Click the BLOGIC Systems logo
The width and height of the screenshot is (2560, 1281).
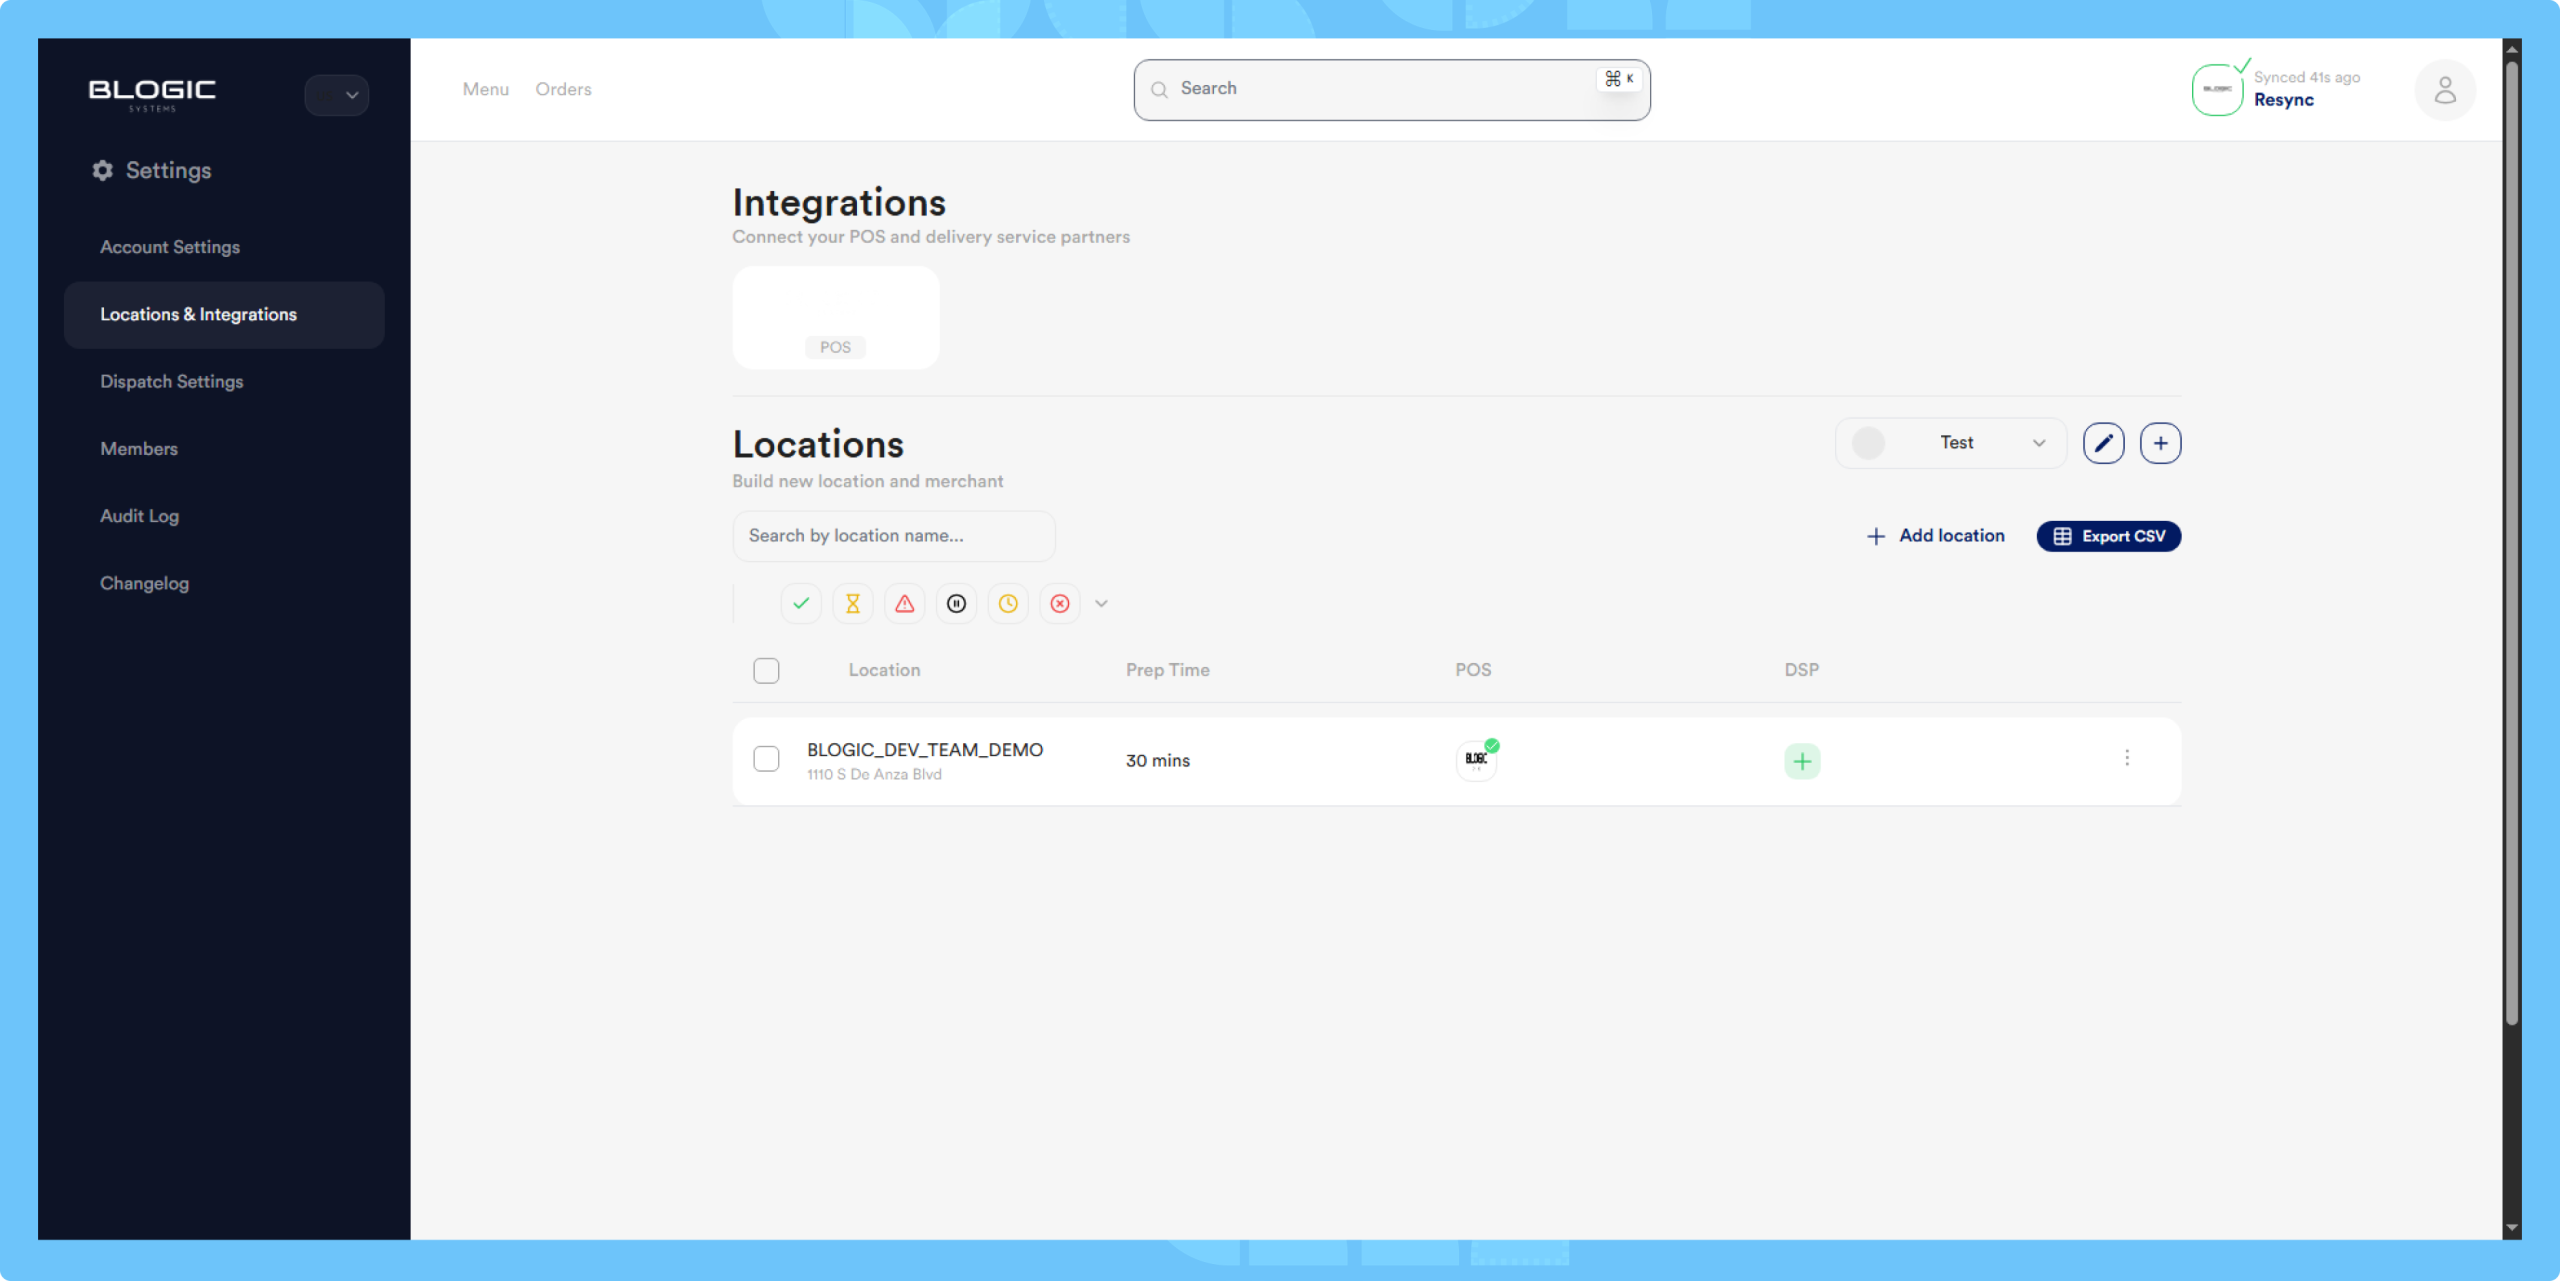(152, 94)
